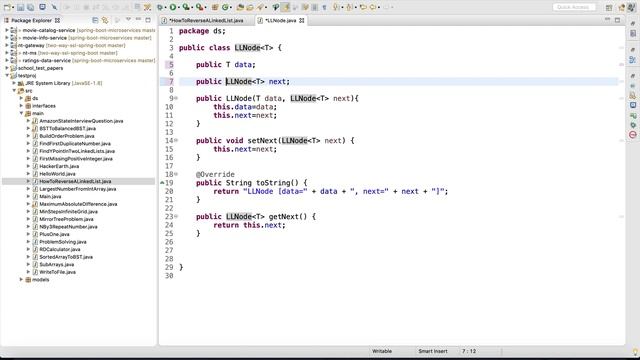Screen dimensions: 640x360
Task: Select BSTToBalancedBST.java in the tree
Action: [x=67, y=128]
